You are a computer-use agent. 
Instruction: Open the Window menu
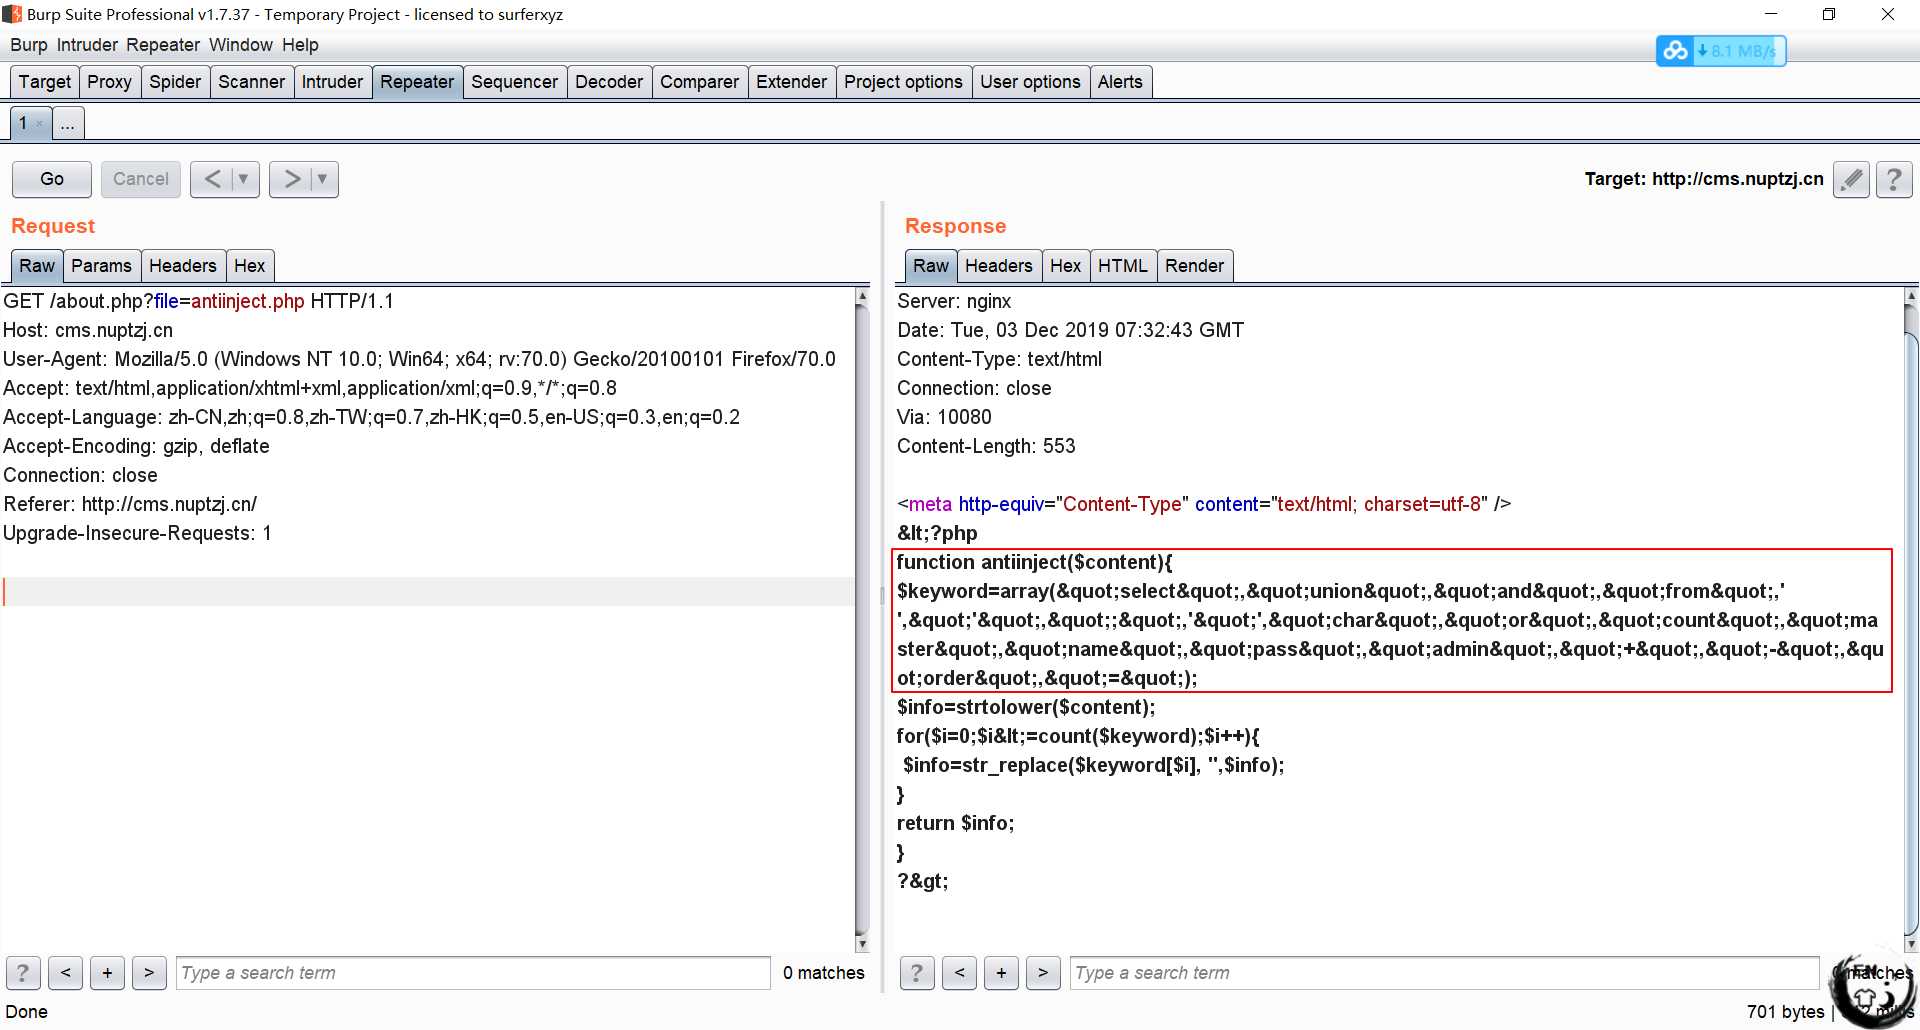241,45
